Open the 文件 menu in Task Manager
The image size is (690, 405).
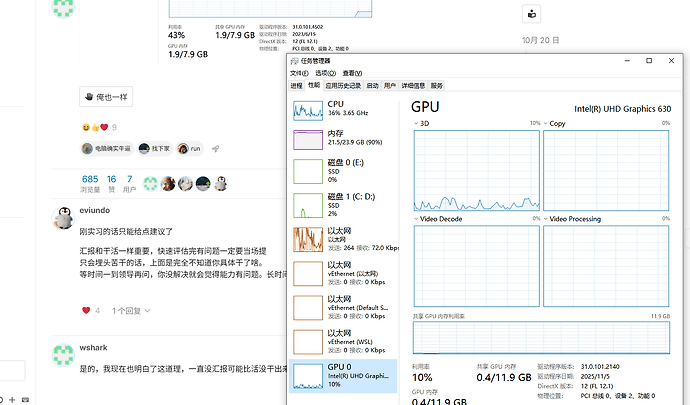point(299,73)
